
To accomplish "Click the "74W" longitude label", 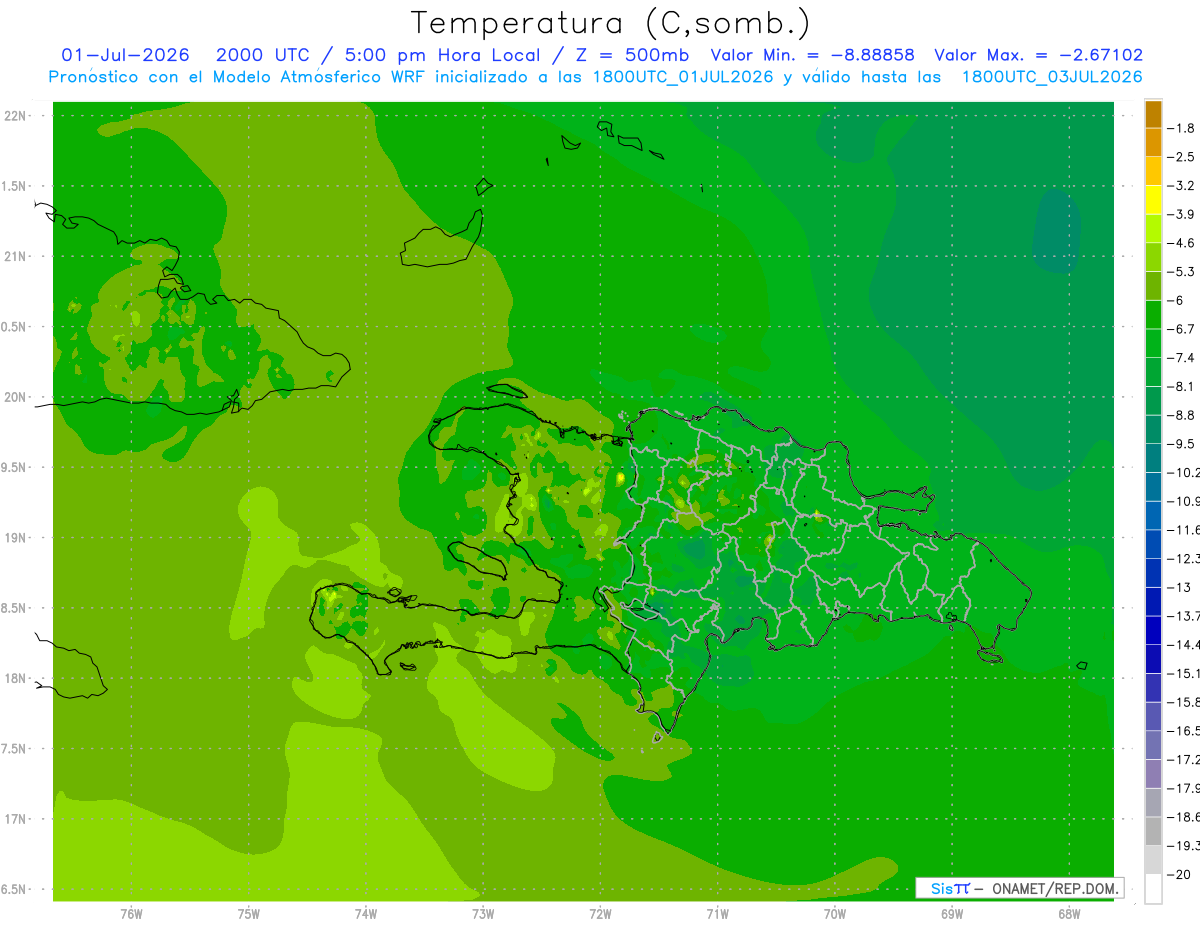I will coord(366,914).
